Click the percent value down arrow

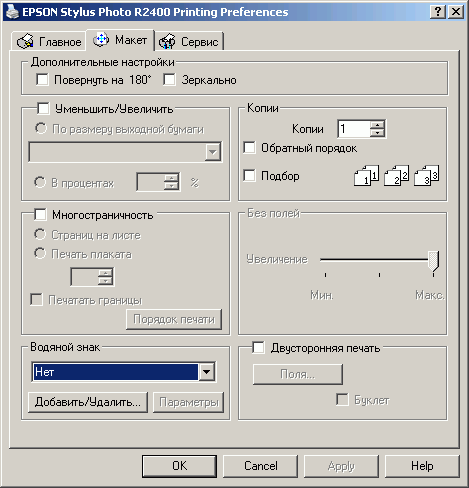pyautogui.click(x=171, y=186)
